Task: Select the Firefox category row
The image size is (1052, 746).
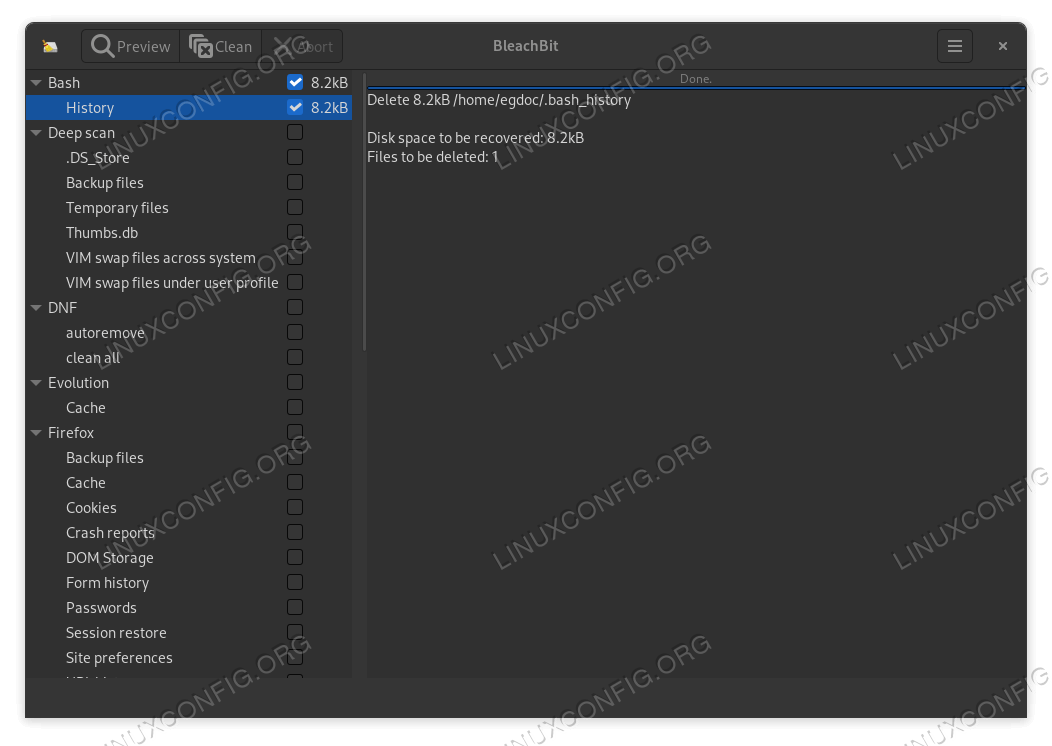Action: click(x=189, y=433)
